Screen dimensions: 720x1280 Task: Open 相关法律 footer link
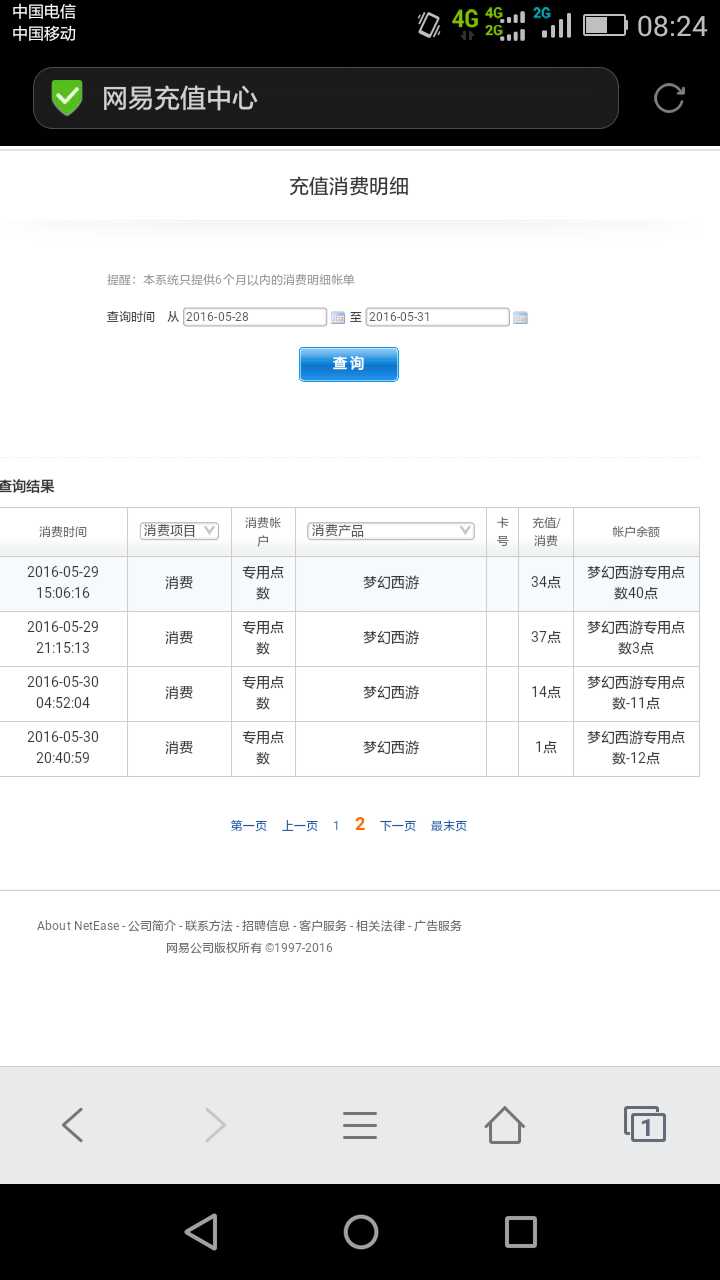pos(381,926)
